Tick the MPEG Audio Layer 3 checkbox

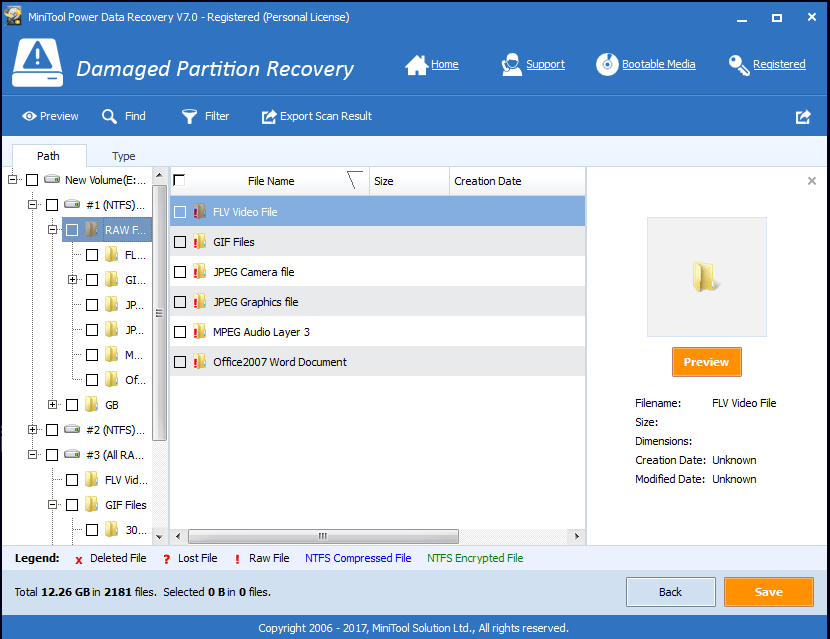coord(180,332)
